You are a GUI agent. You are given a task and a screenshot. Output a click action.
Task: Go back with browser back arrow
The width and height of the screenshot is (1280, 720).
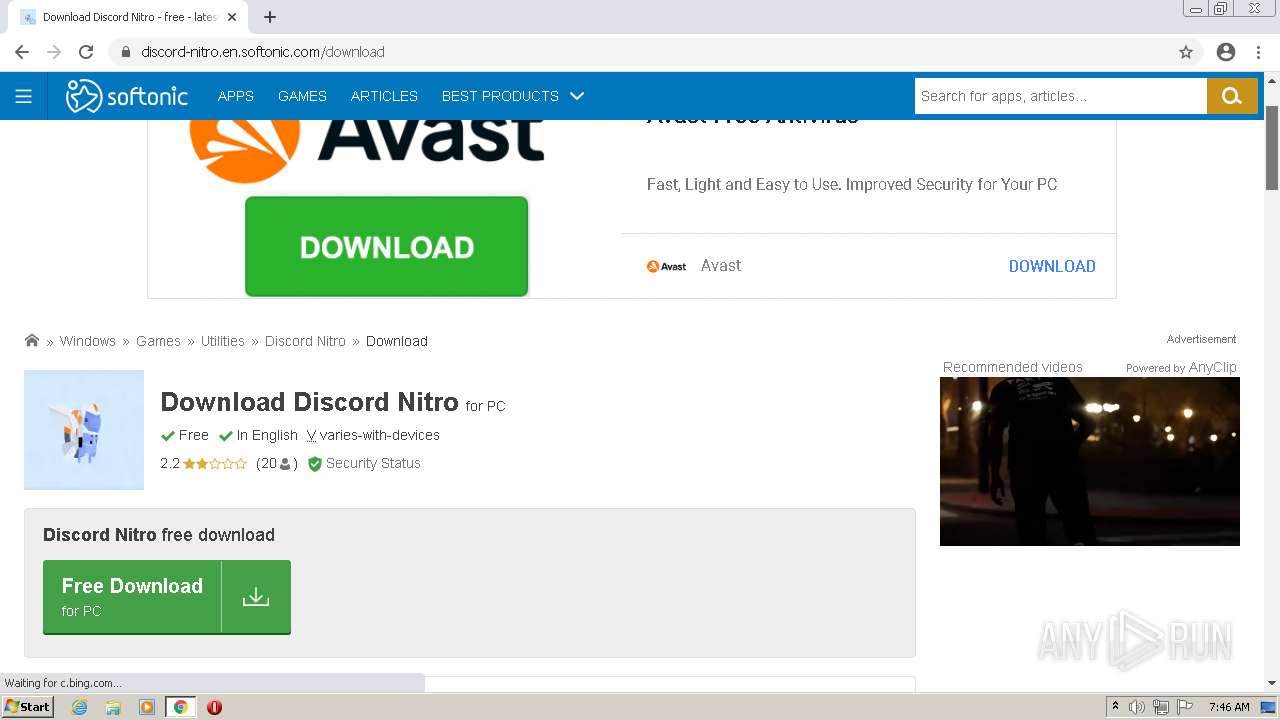click(22, 52)
